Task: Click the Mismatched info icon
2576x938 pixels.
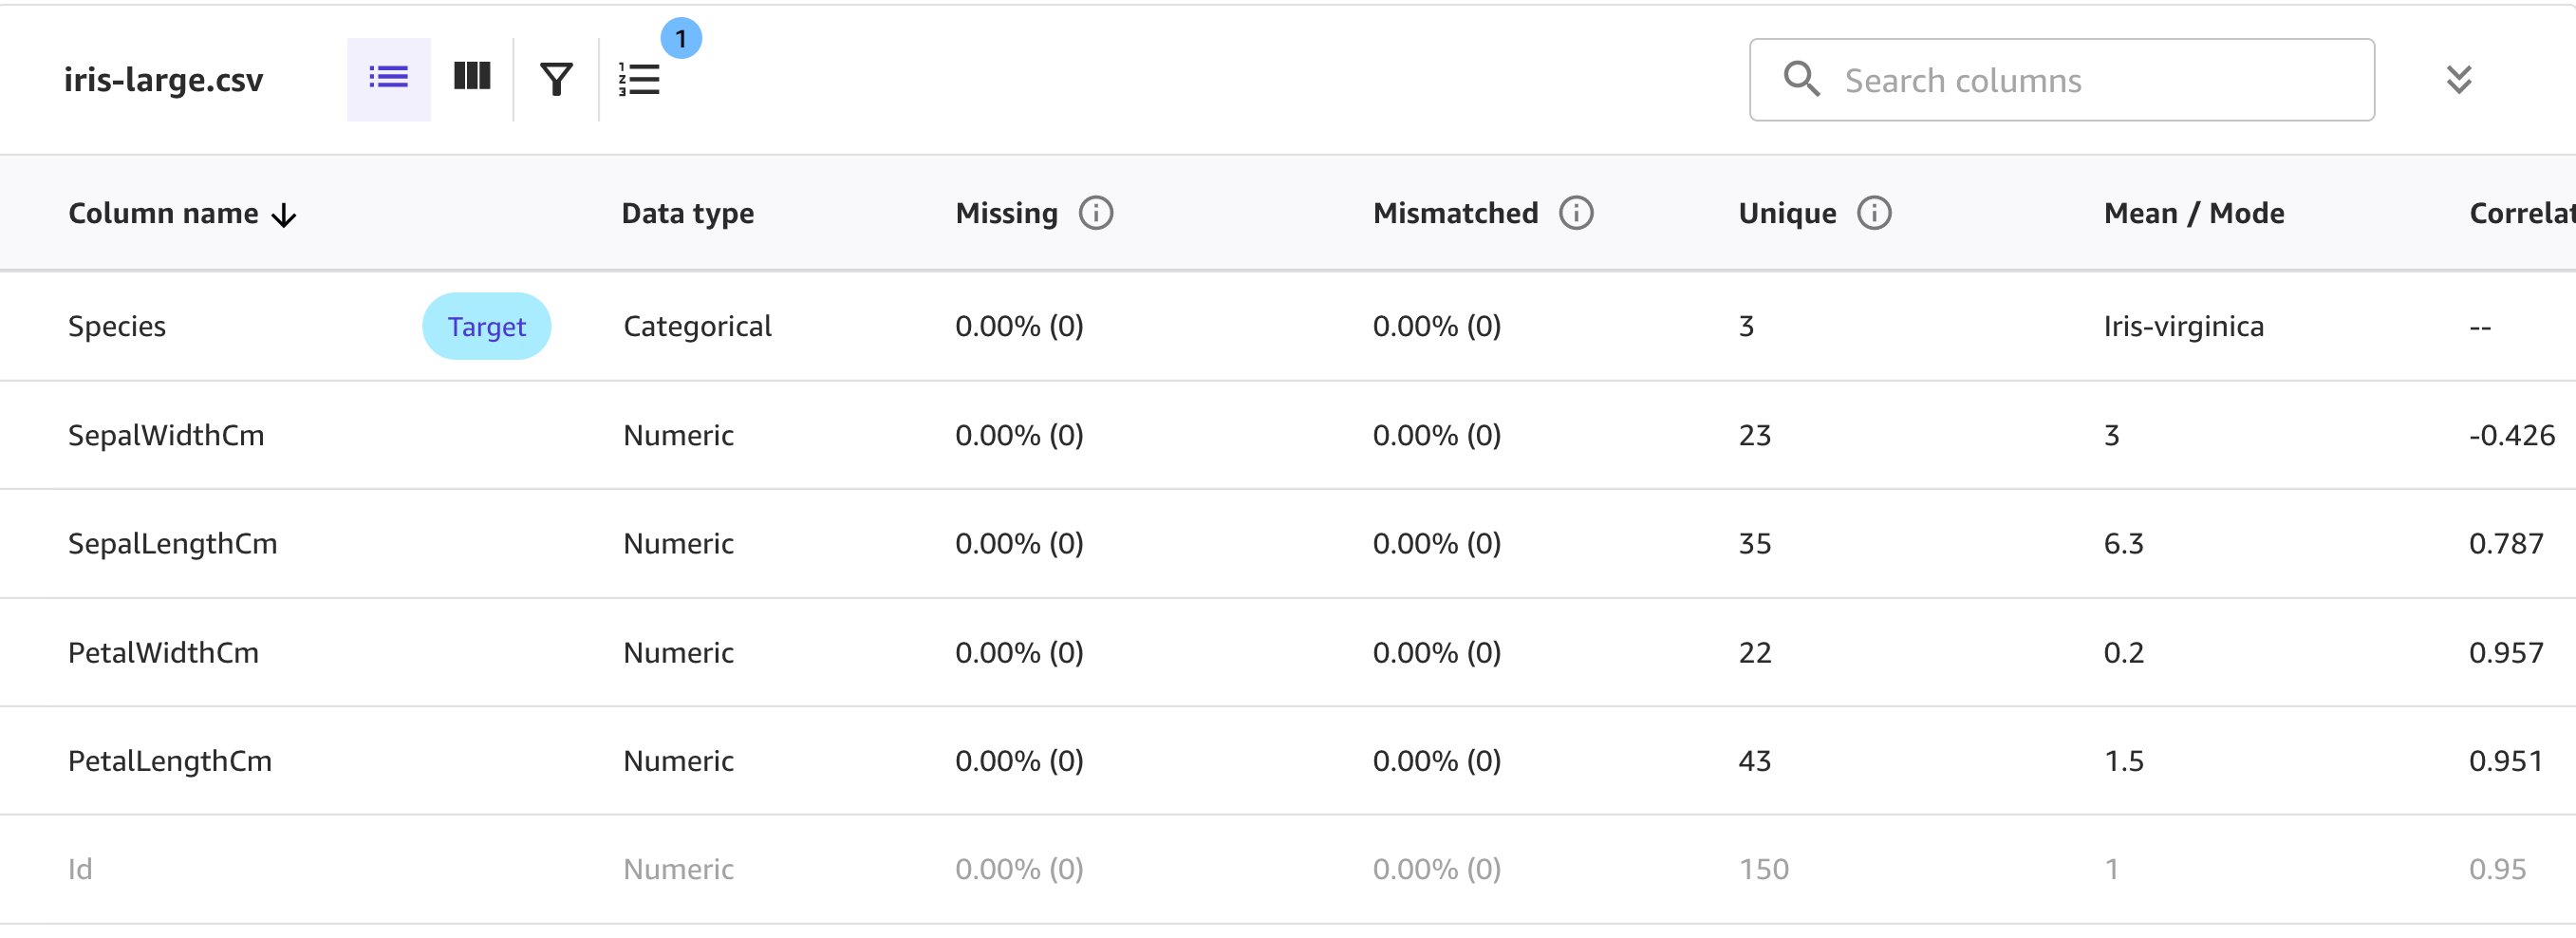Action: (x=1576, y=213)
